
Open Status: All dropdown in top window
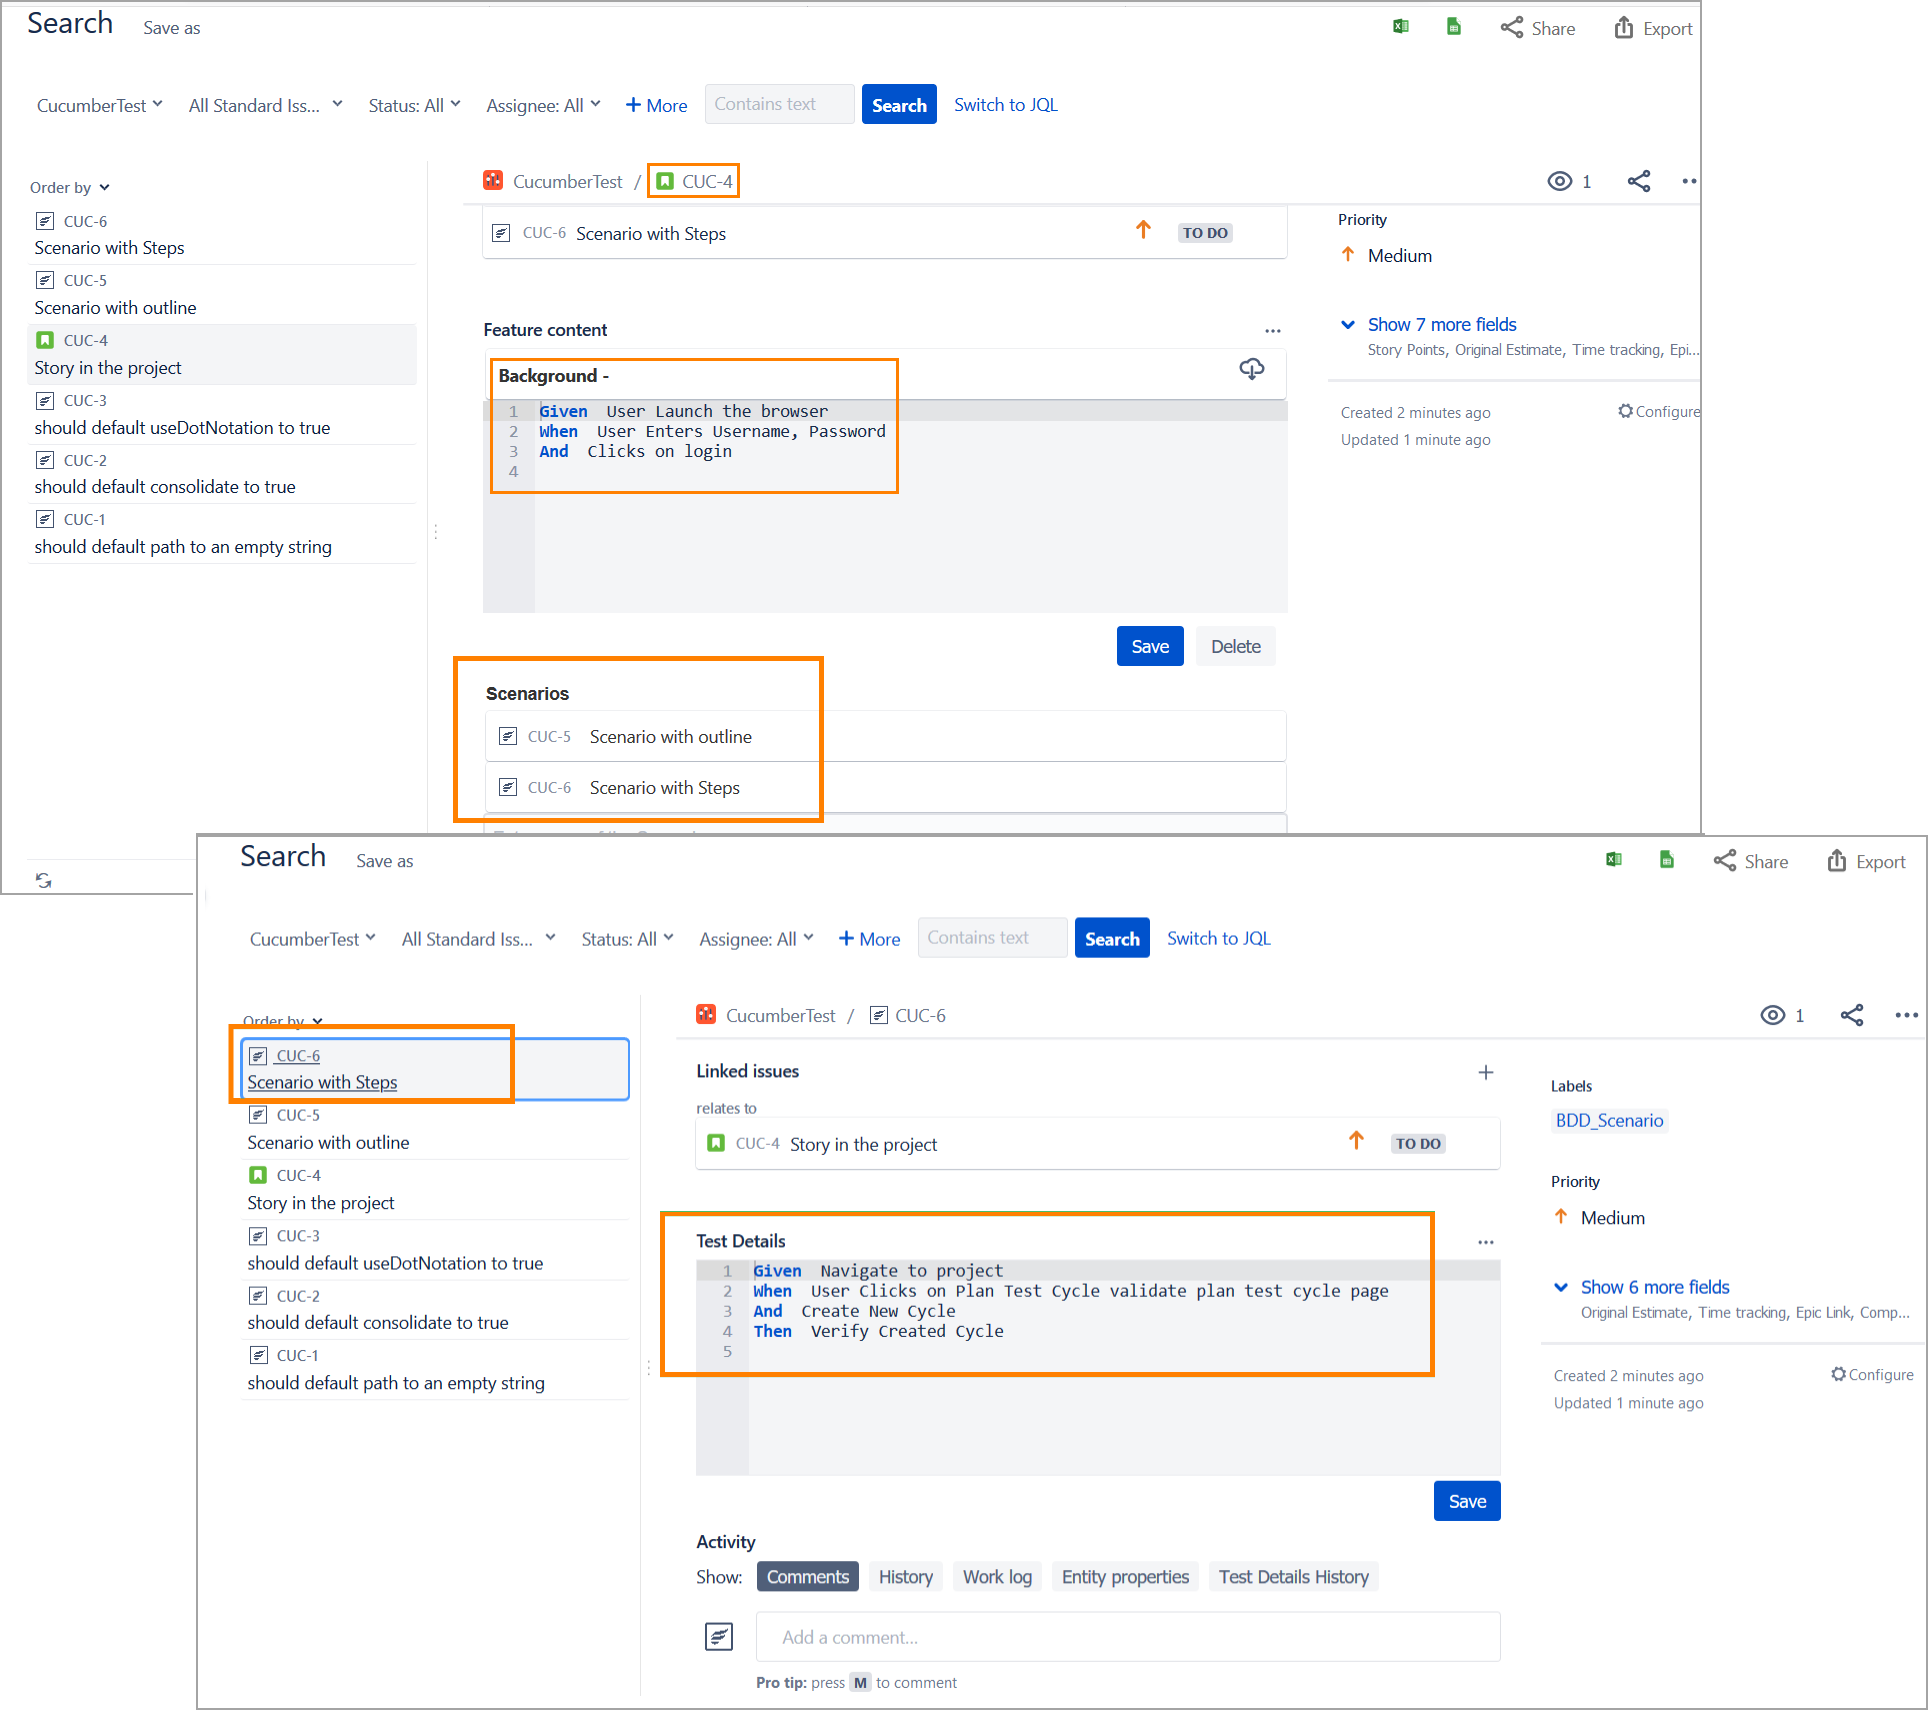(x=414, y=105)
